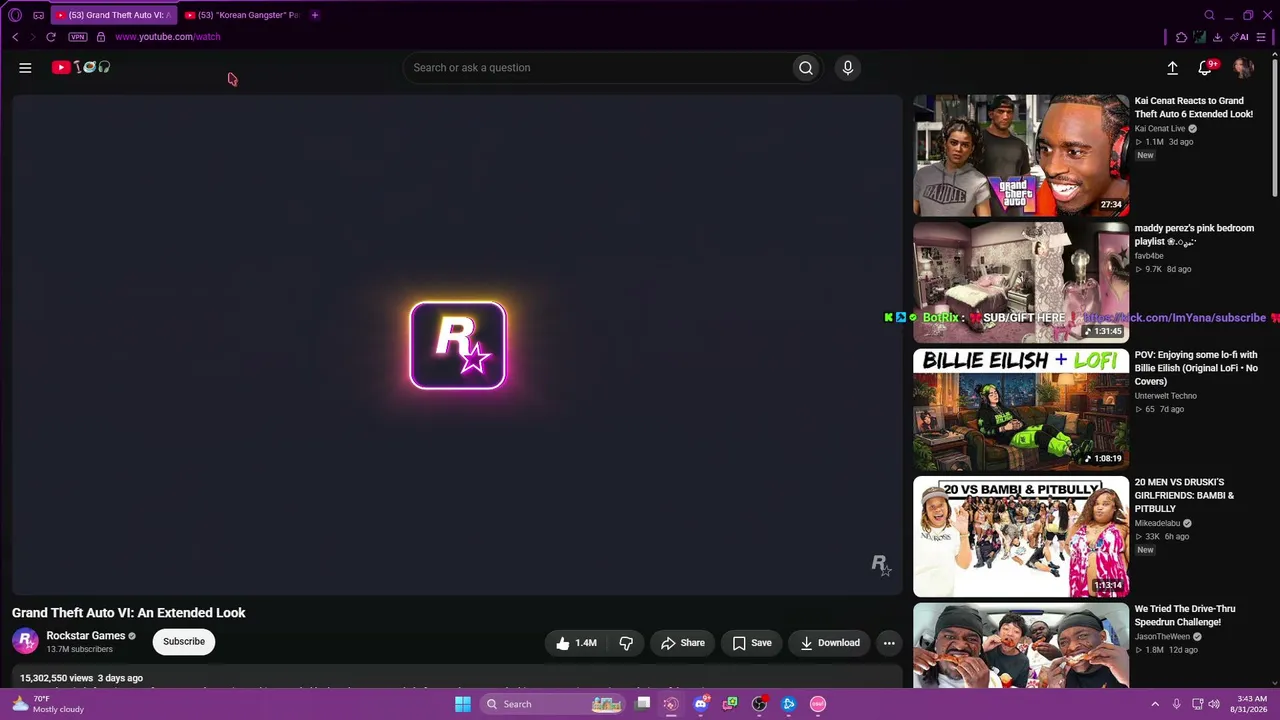This screenshot has width=1280, height=720.
Task: Show hidden system tray icons
Action: click(1155, 704)
